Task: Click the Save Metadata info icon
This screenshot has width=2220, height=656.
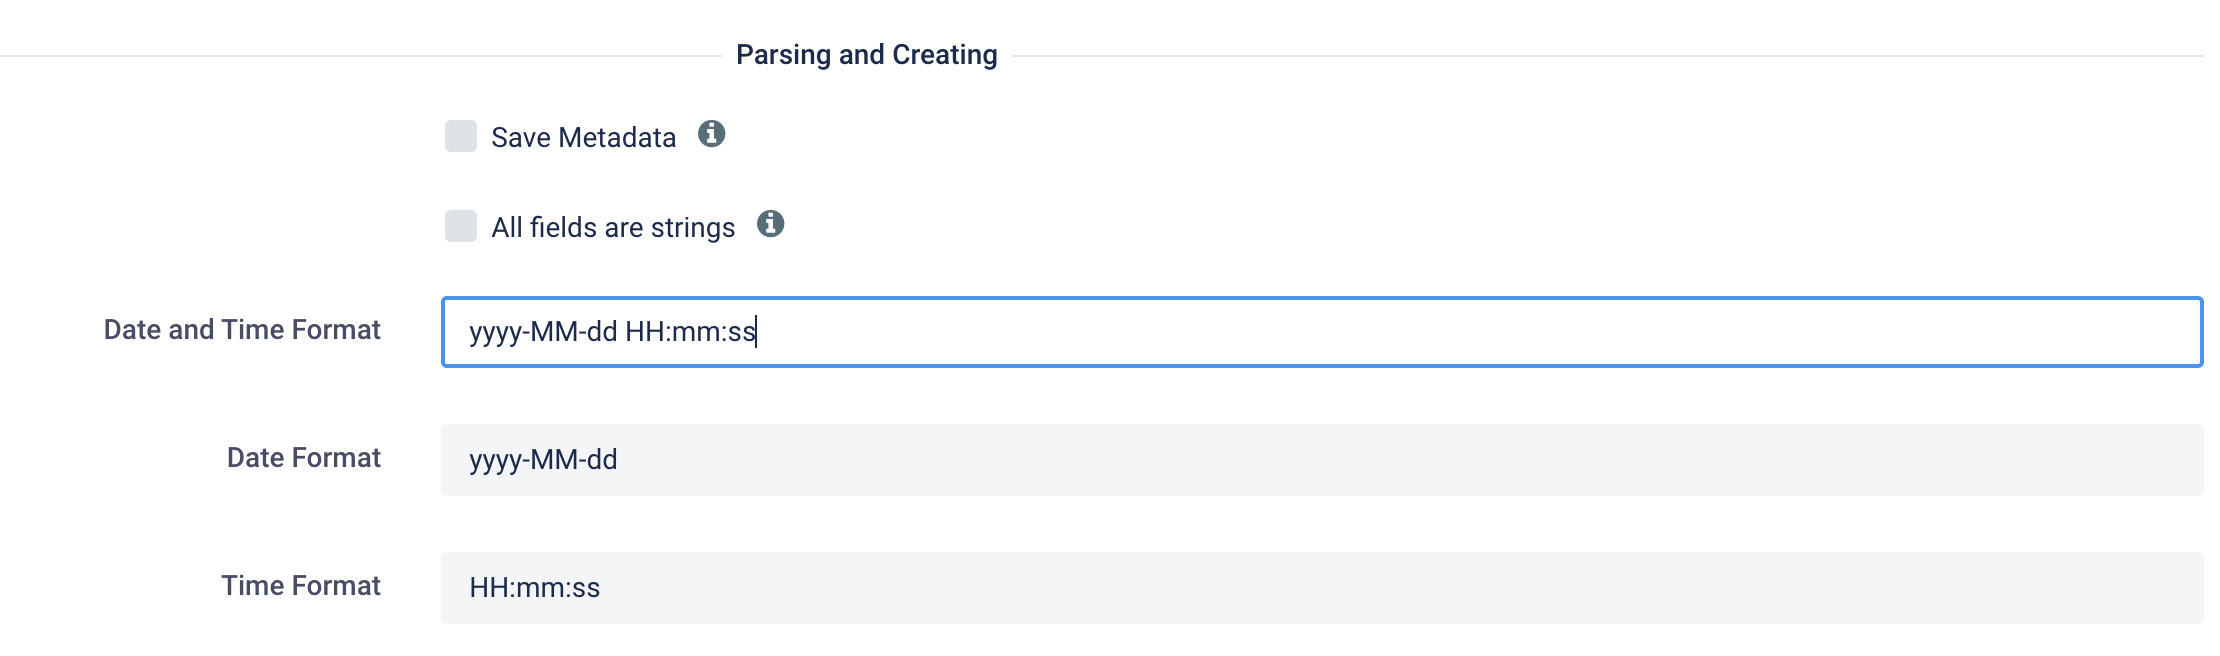Action: click(711, 133)
